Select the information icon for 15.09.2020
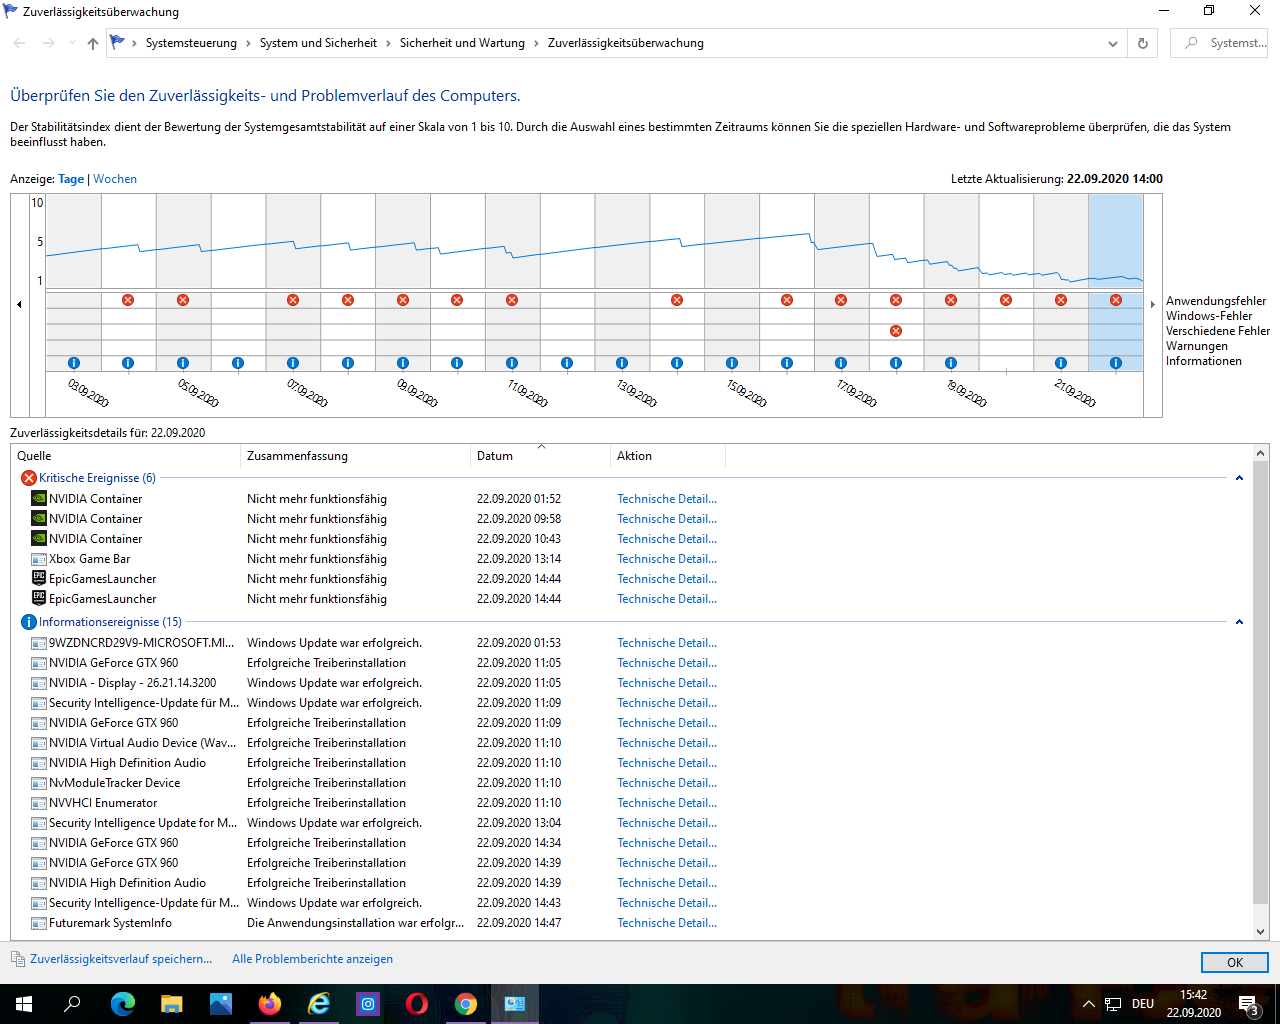 732,363
